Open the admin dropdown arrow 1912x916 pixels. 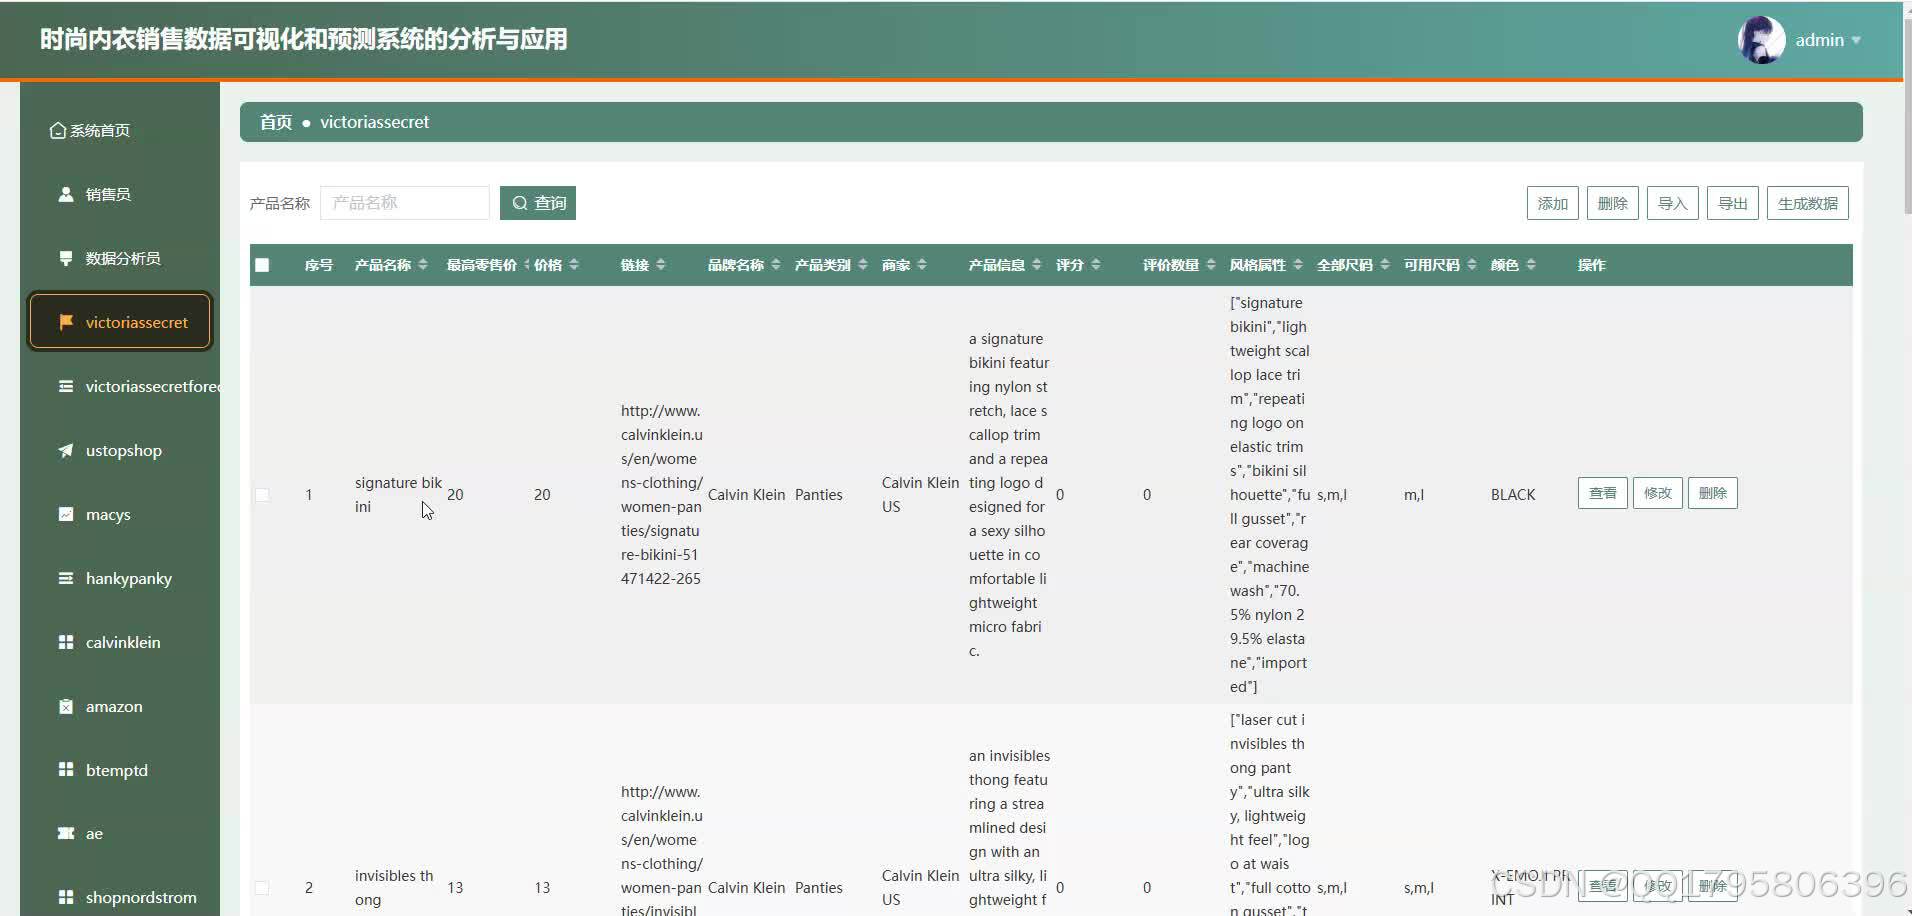(1856, 41)
